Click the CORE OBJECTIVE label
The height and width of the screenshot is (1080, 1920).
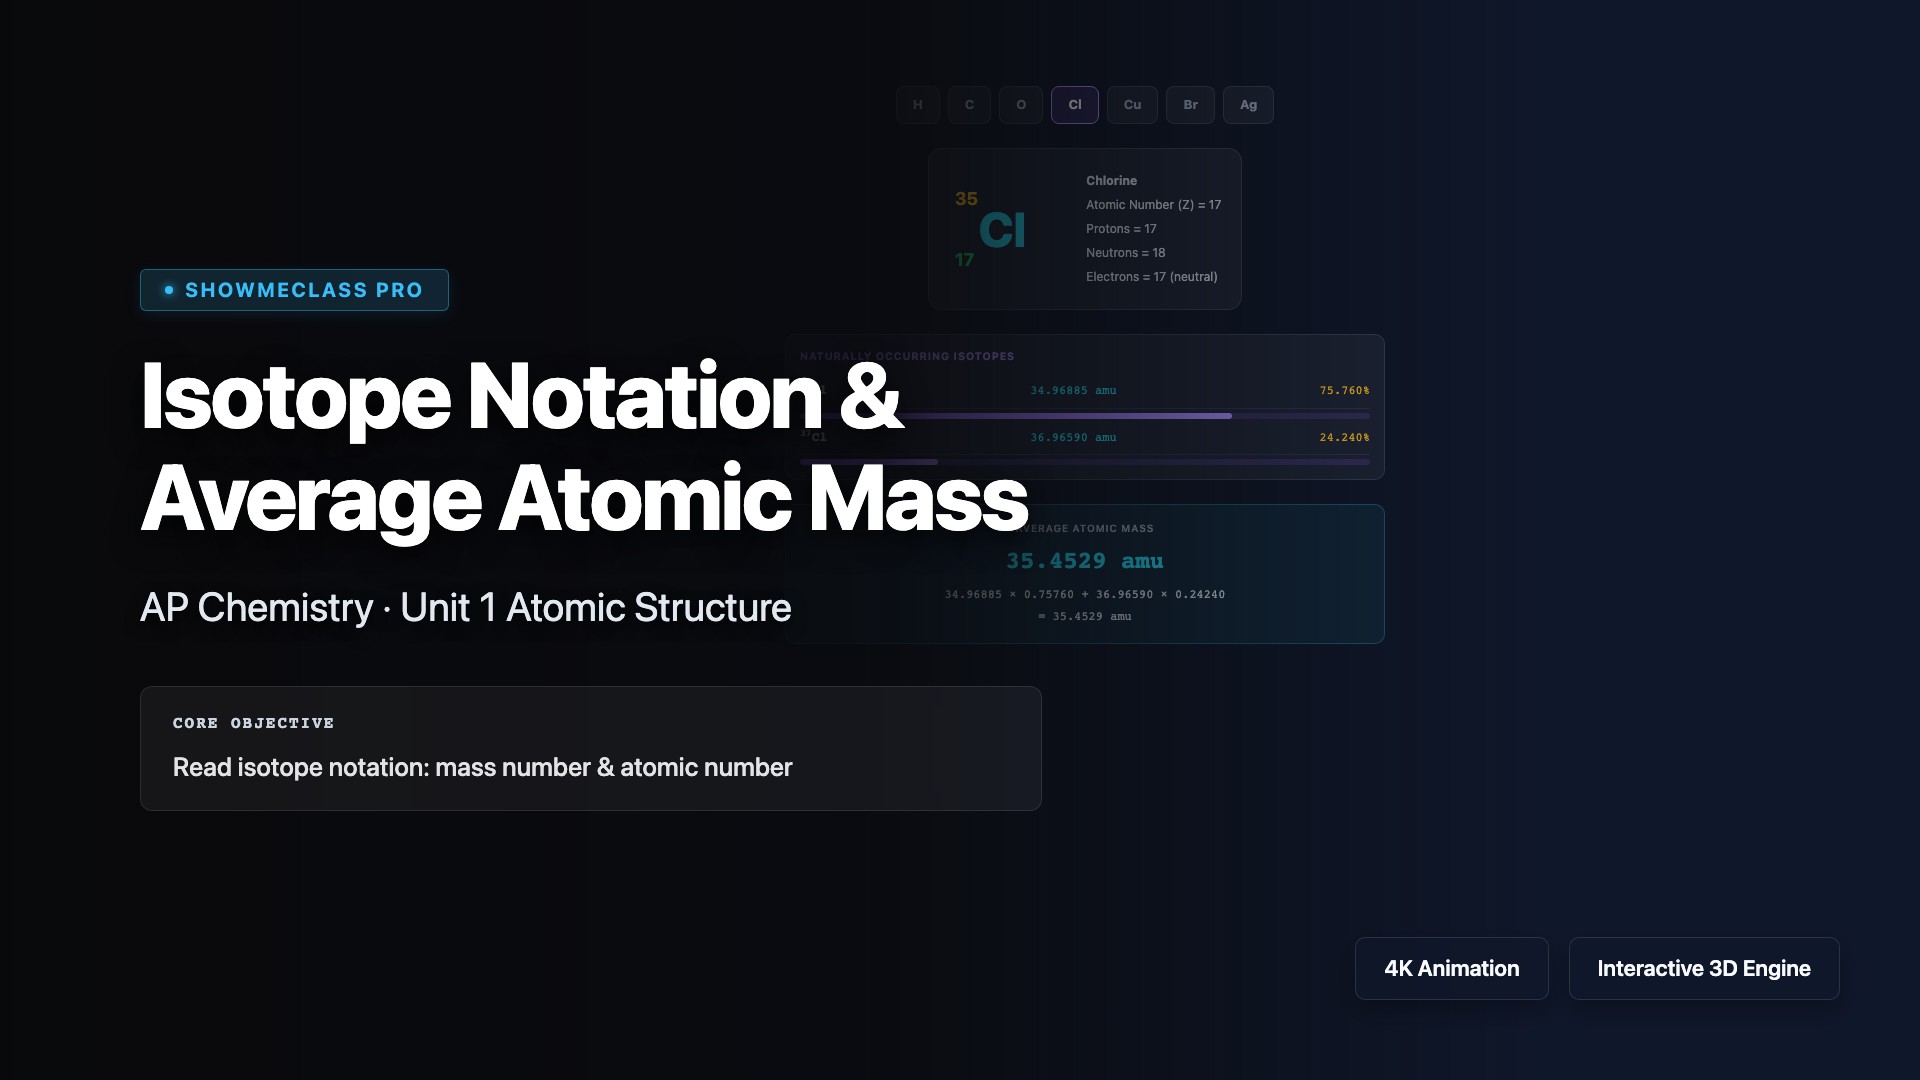253,723
